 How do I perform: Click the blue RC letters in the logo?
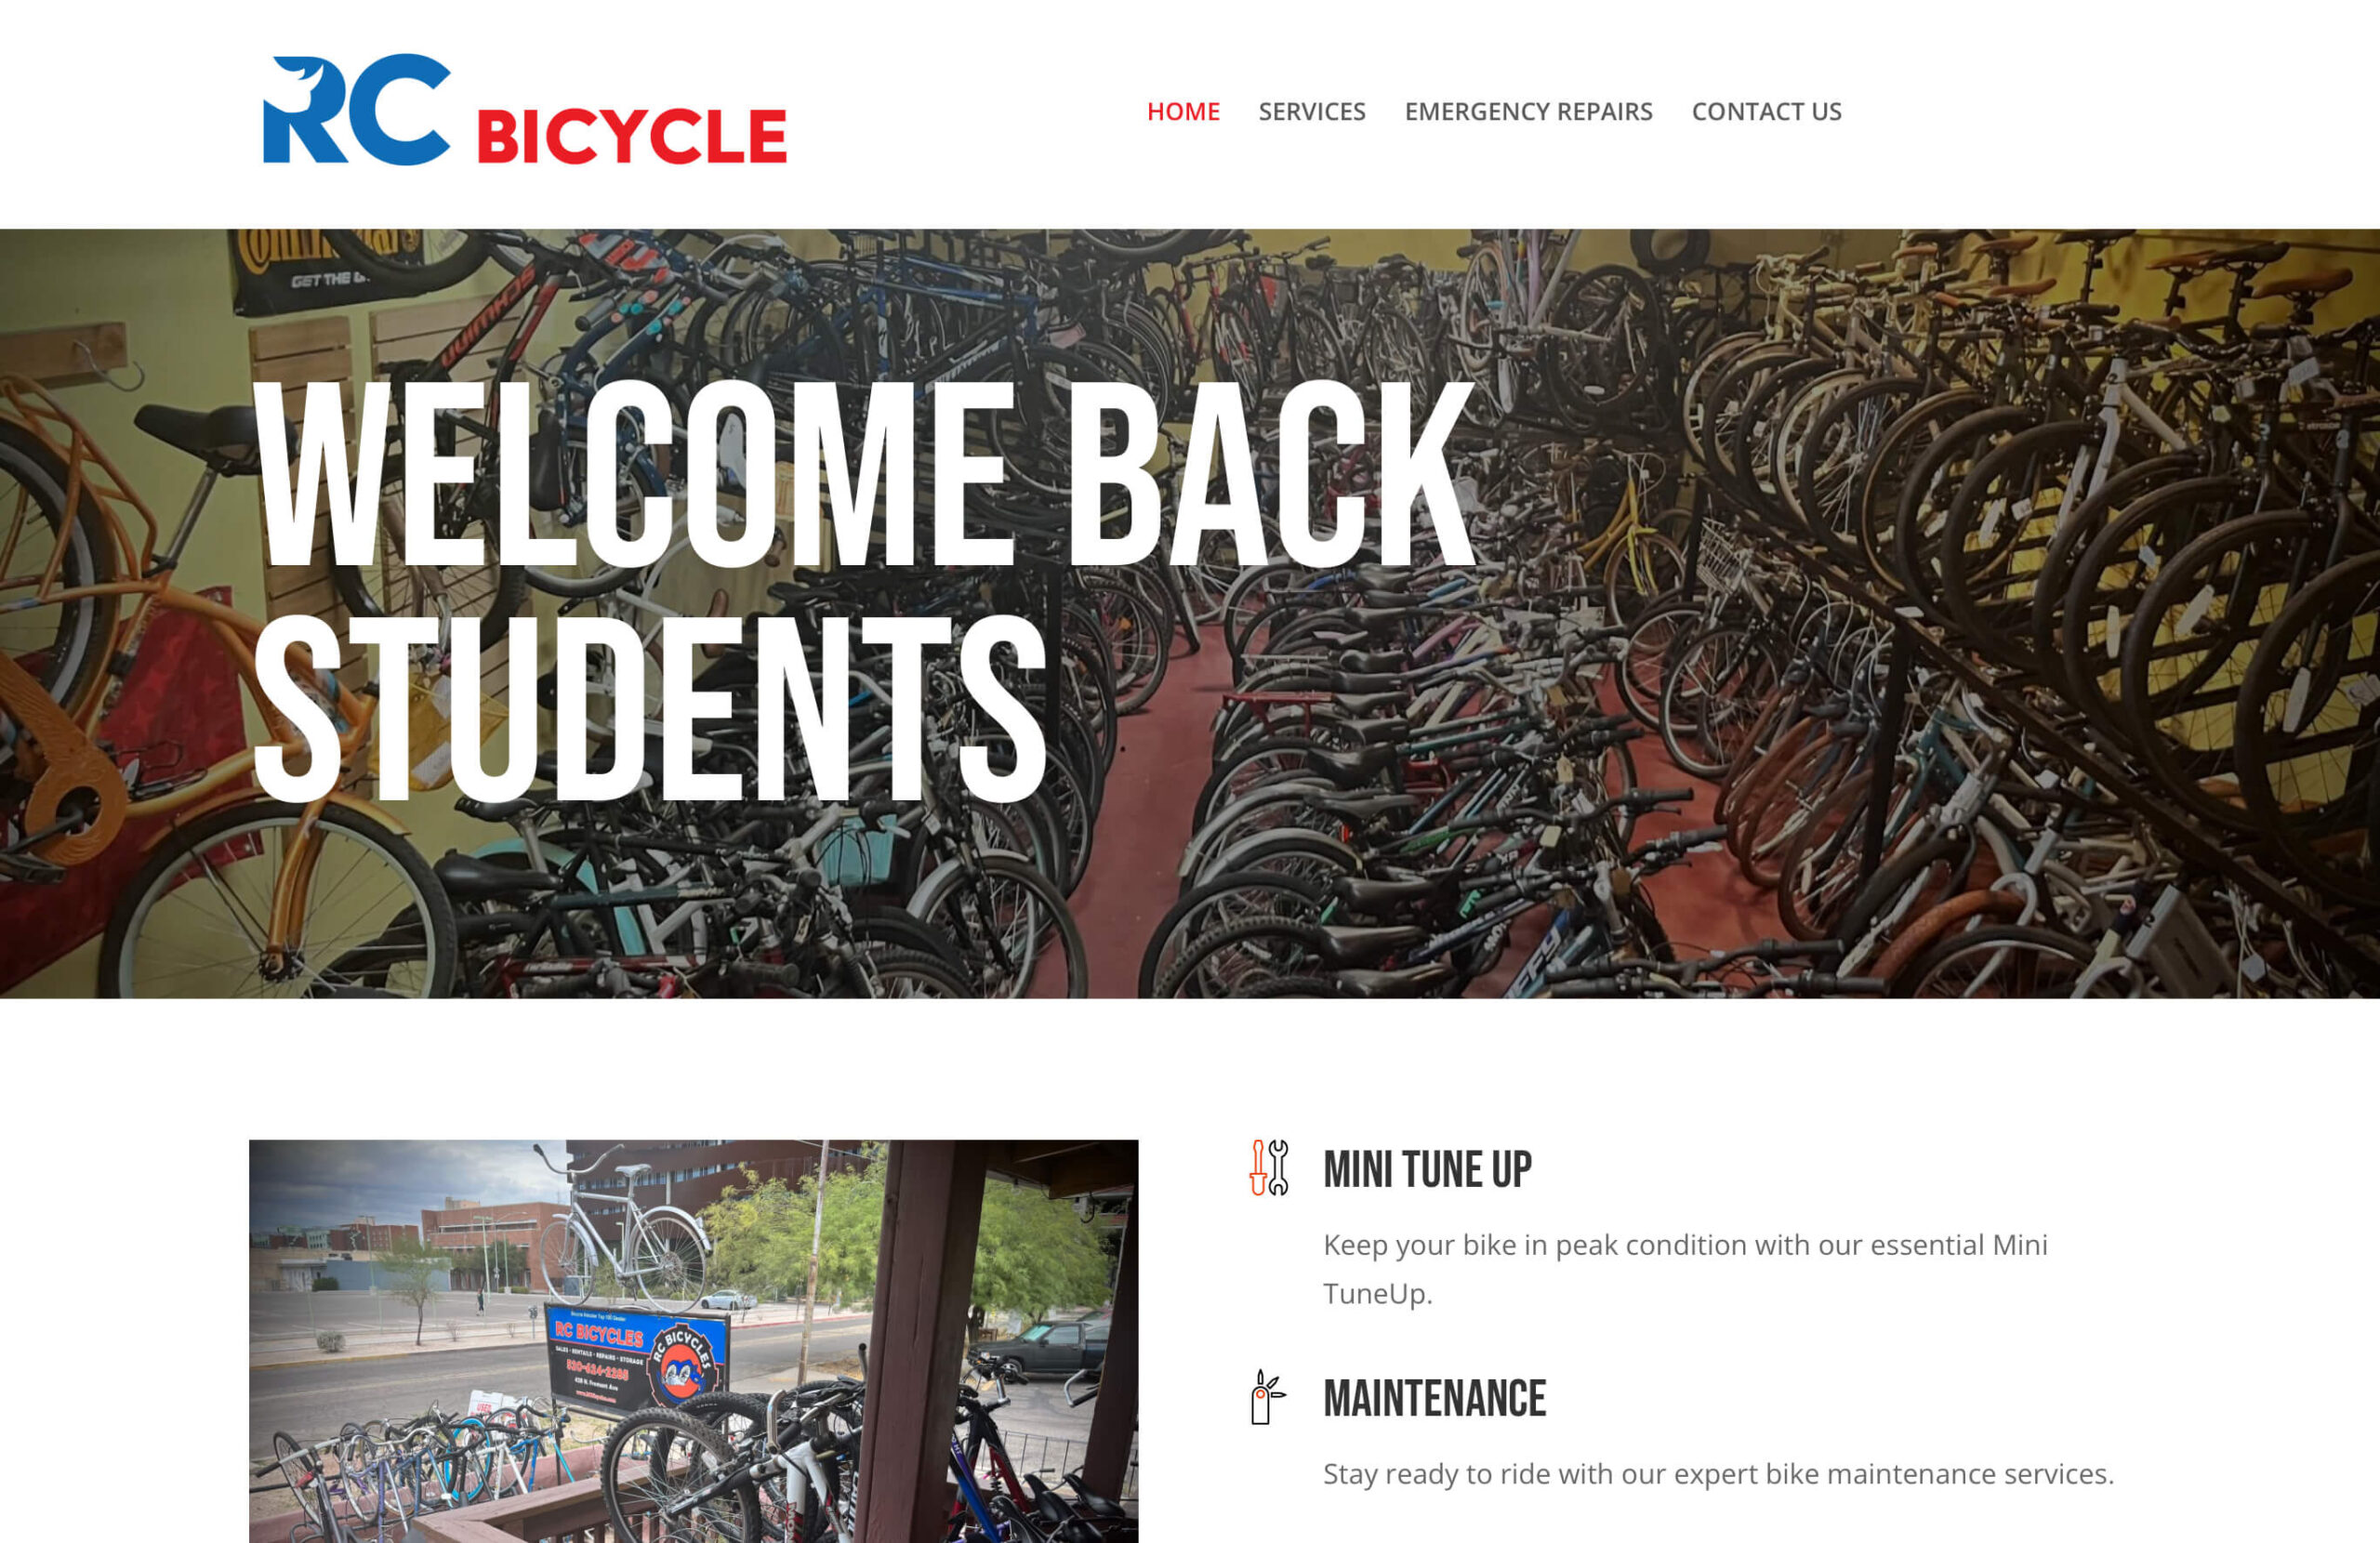356,110
